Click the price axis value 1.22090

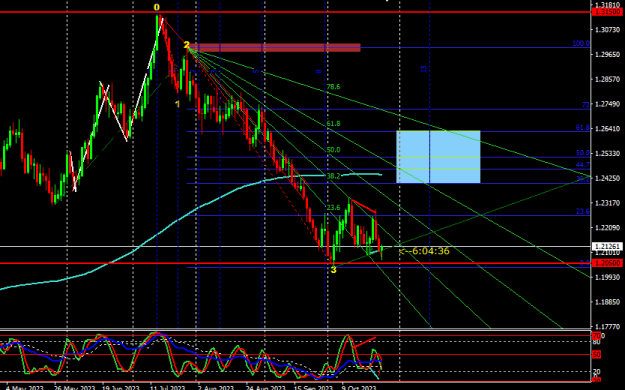(607, 228)
